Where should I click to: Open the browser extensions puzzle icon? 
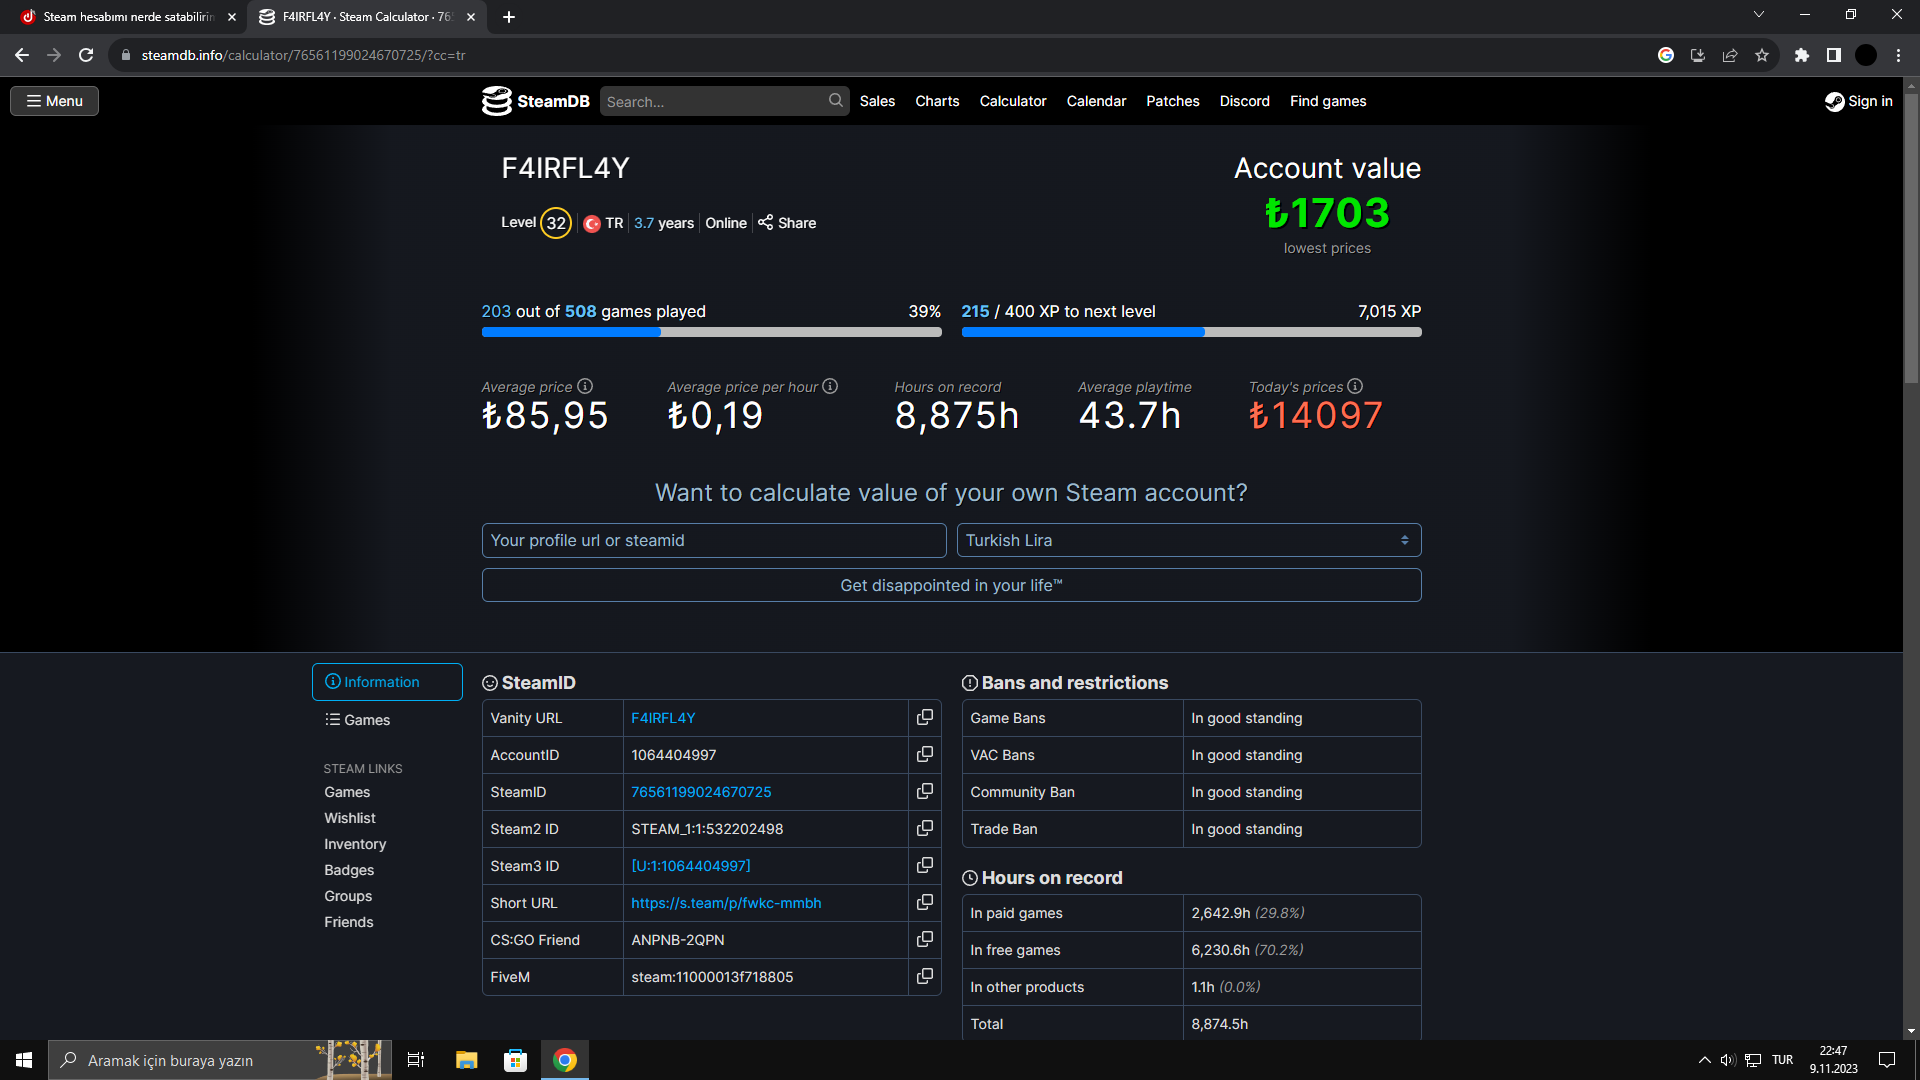1802,55
